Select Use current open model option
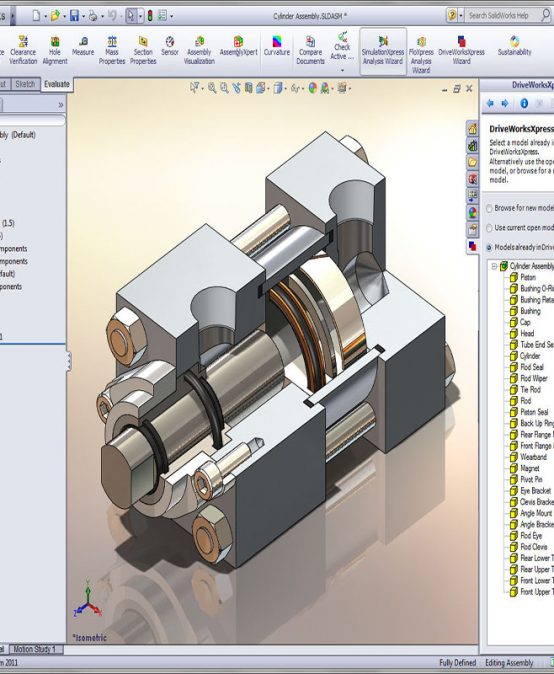 (x=489, y=228)
